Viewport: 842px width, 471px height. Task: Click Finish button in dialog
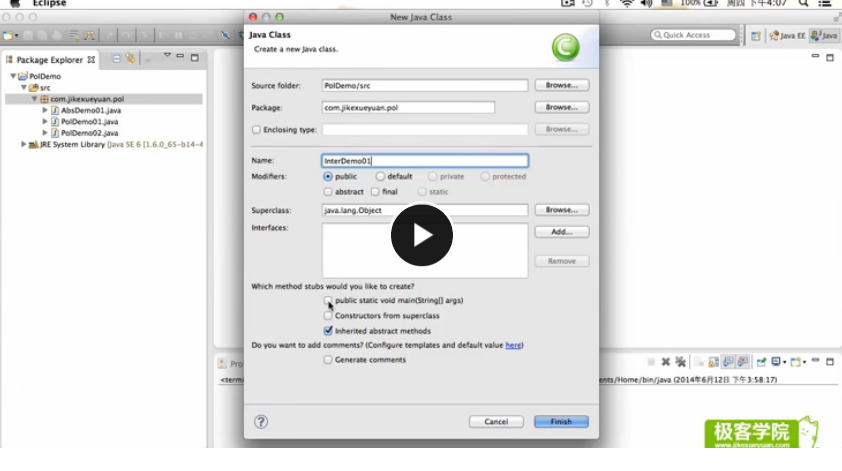(561, 422)
